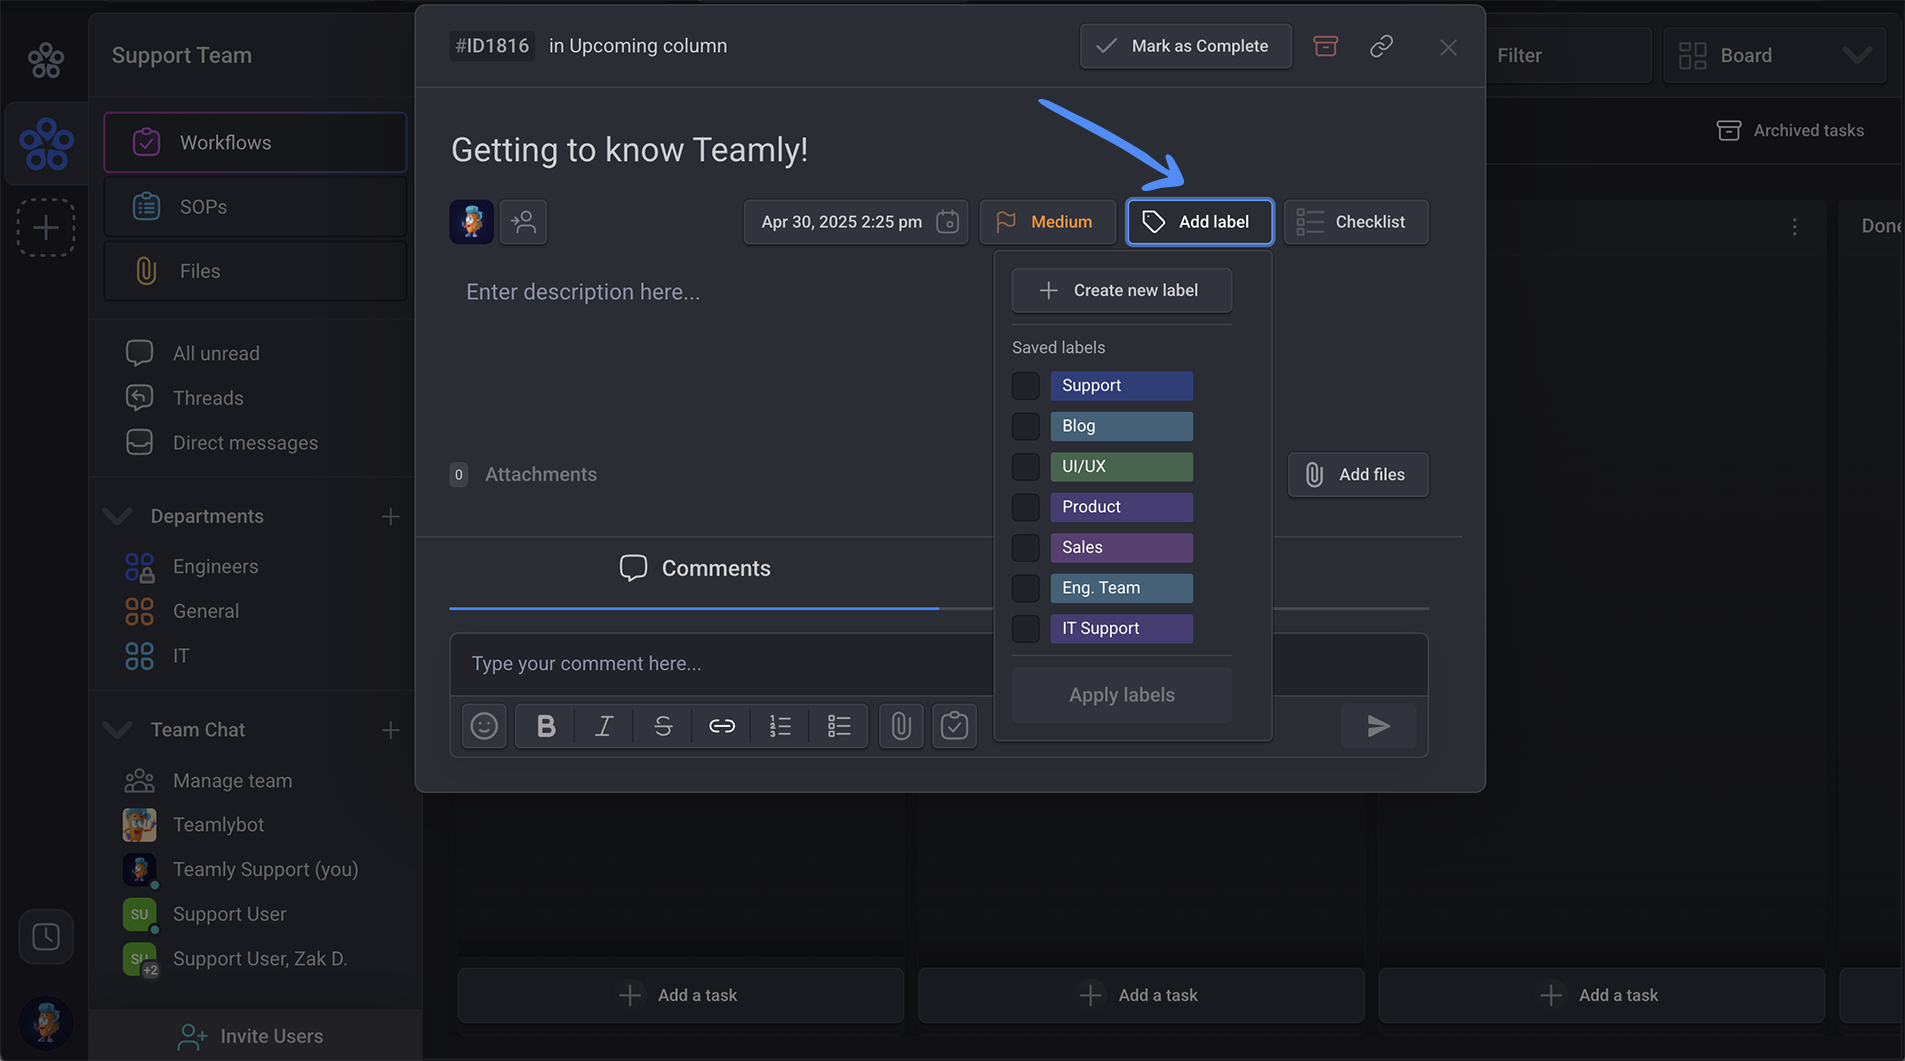Click the archive task icon in header

click(x=1325, y=46)
